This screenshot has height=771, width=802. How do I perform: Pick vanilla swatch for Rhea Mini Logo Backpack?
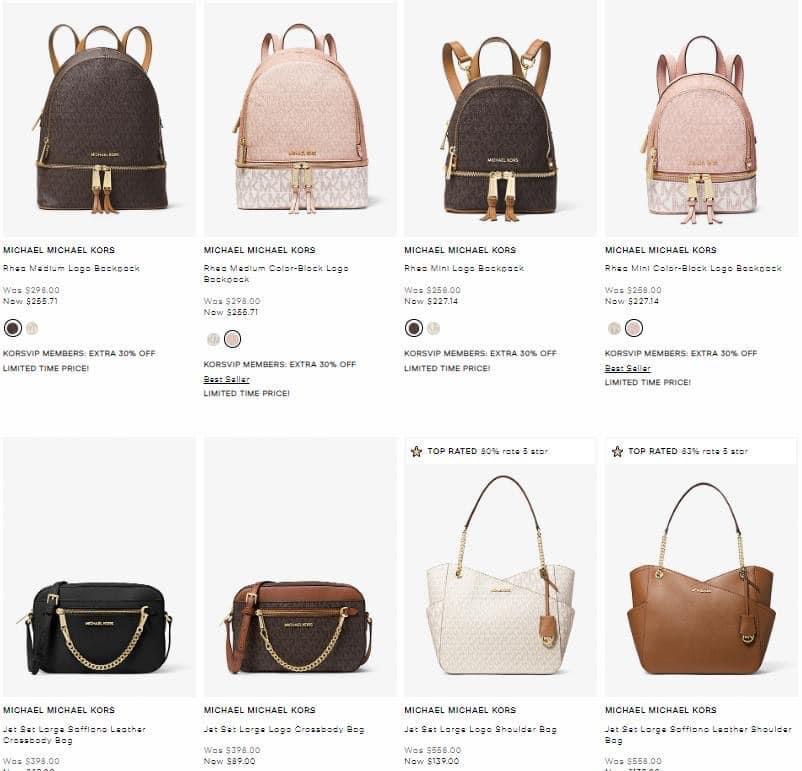433,328
